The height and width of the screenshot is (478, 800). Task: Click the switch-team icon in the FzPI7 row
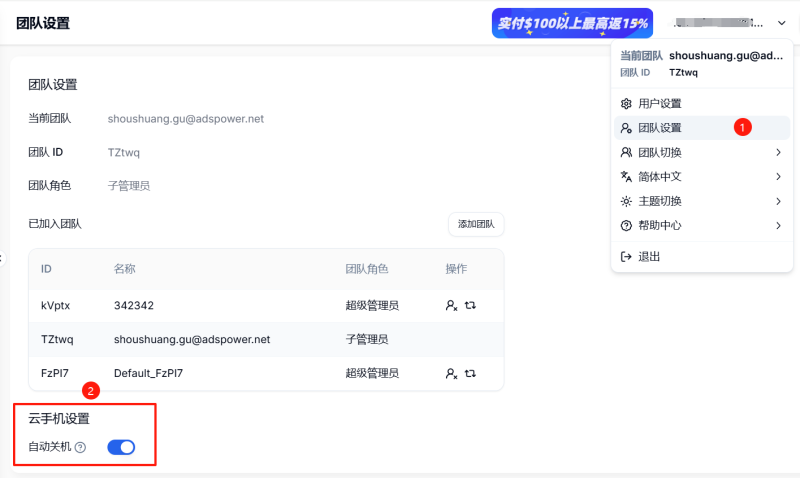pos(470,373)
